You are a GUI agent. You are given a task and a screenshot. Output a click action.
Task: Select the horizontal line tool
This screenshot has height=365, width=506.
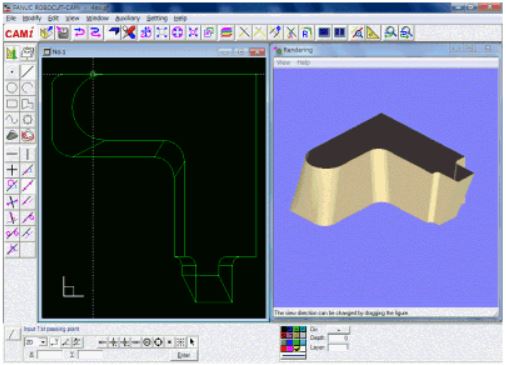12,154
